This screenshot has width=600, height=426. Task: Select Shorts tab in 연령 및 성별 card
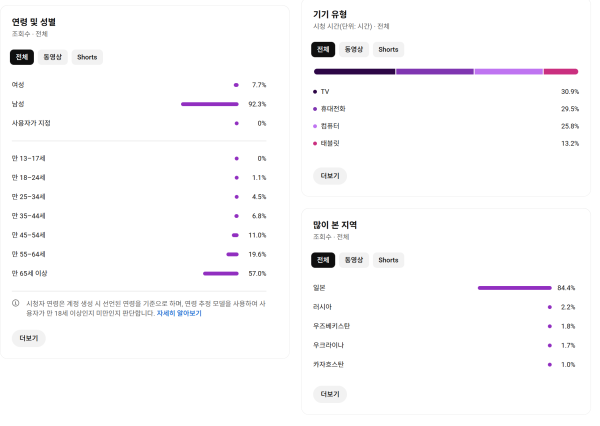[87, 57]
